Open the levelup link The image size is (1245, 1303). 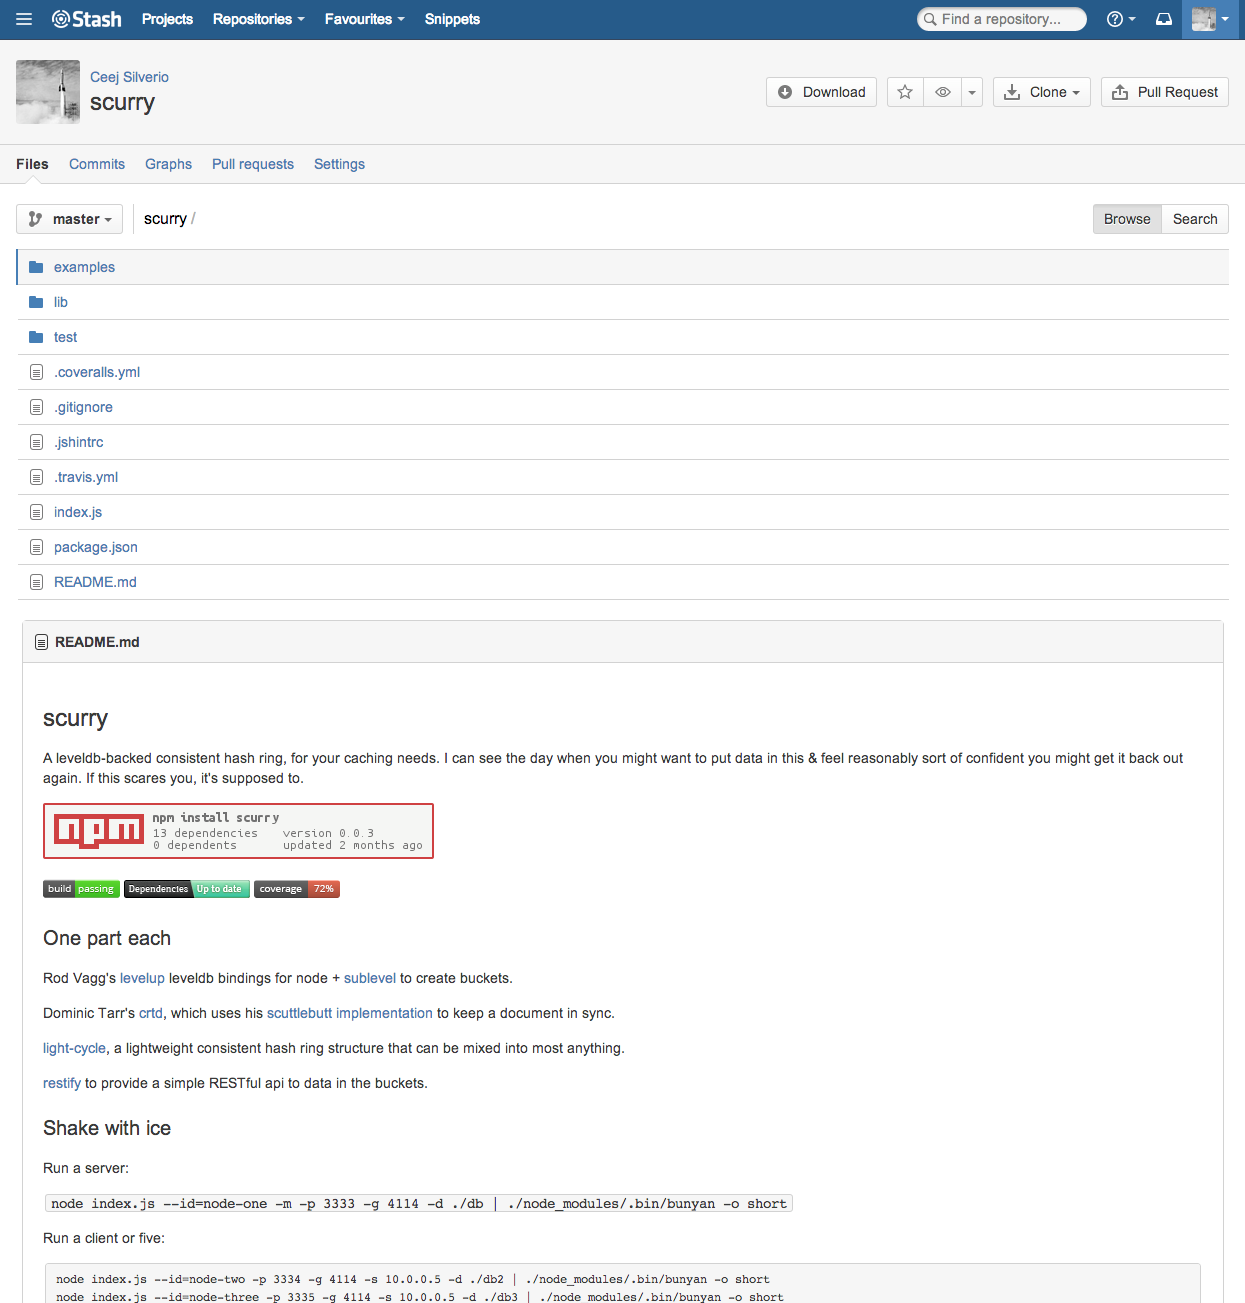(x=142, y=978)
